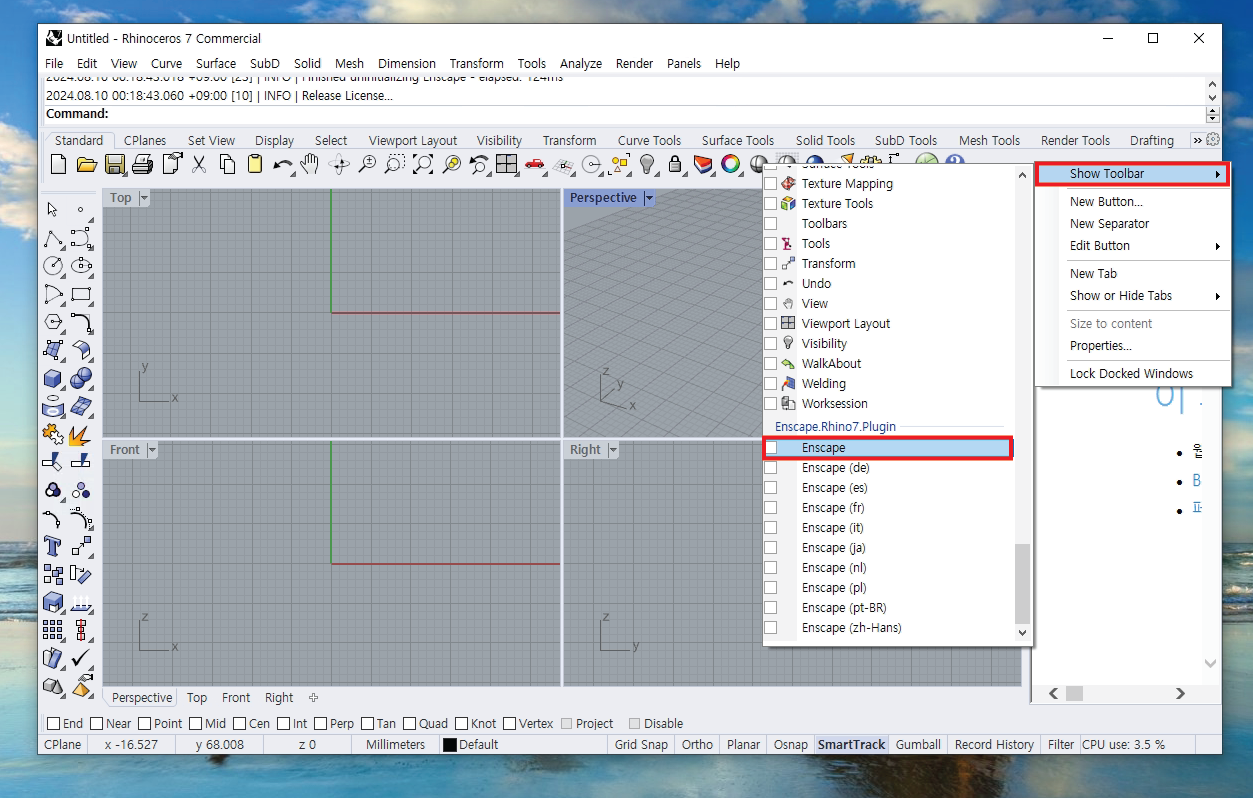Select the arrow pointer tool
Image resolution: width=1253 pixels, height=798 pixels.
pos(53,210)
